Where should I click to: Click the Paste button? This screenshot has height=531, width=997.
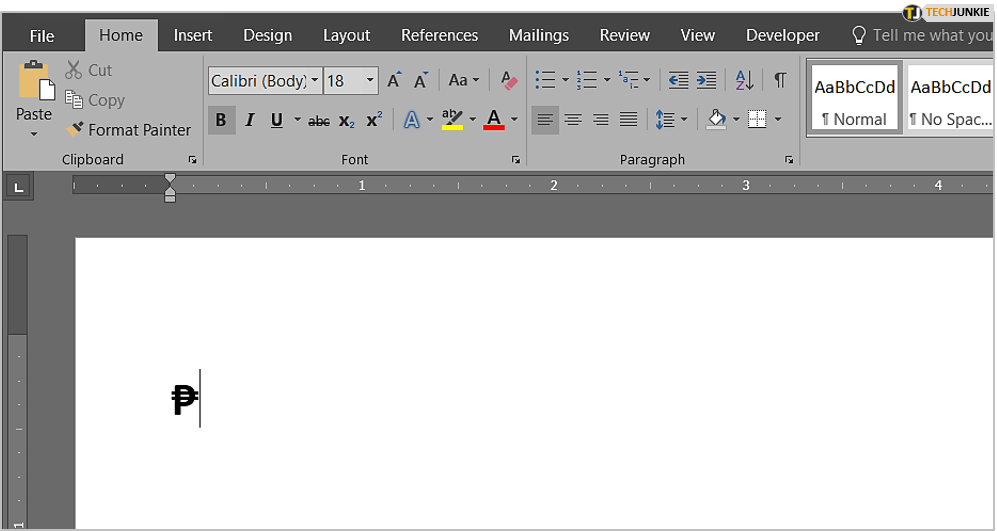click(x=34, y=95)
